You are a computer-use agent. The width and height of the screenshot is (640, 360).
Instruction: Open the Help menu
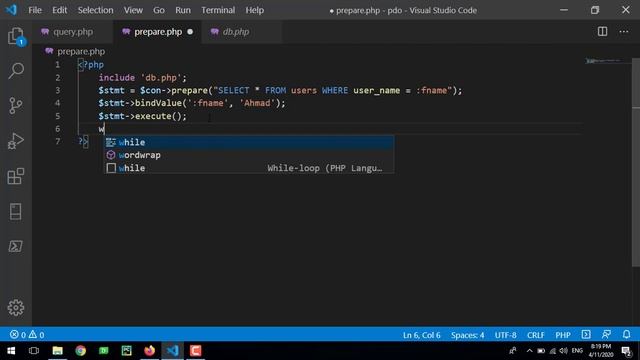coord(255,10)
